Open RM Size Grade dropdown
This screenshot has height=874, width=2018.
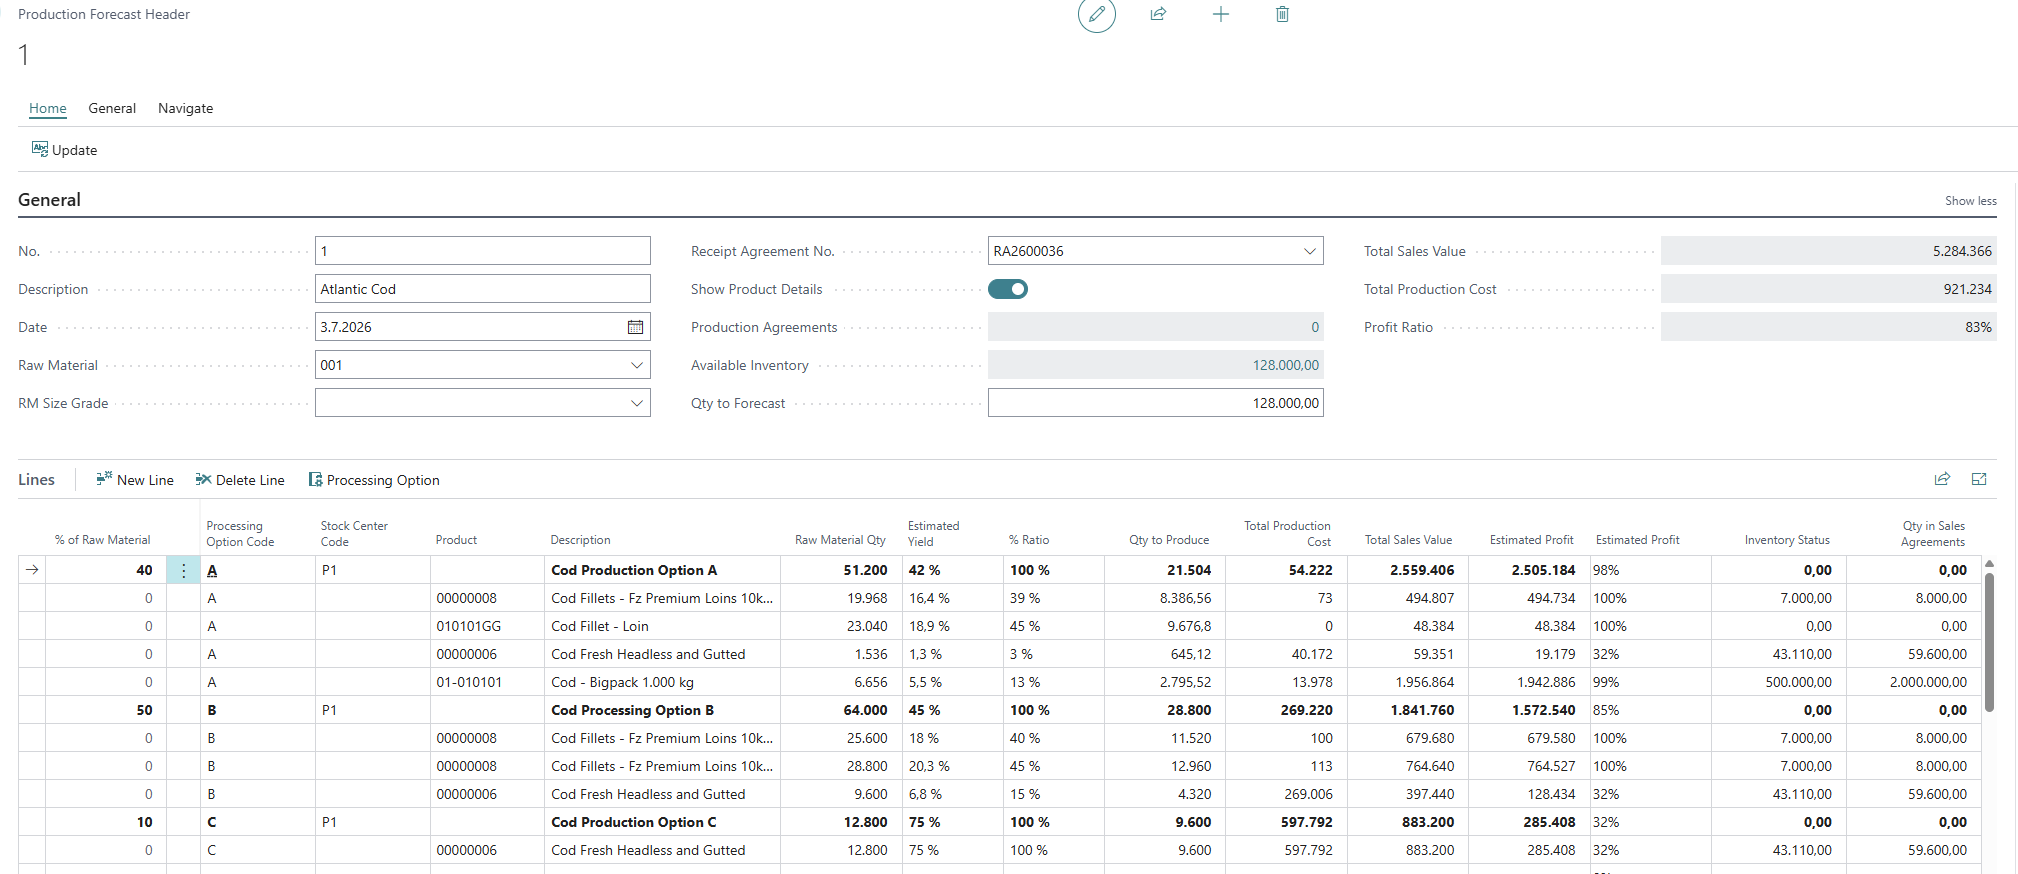[636, 403]
